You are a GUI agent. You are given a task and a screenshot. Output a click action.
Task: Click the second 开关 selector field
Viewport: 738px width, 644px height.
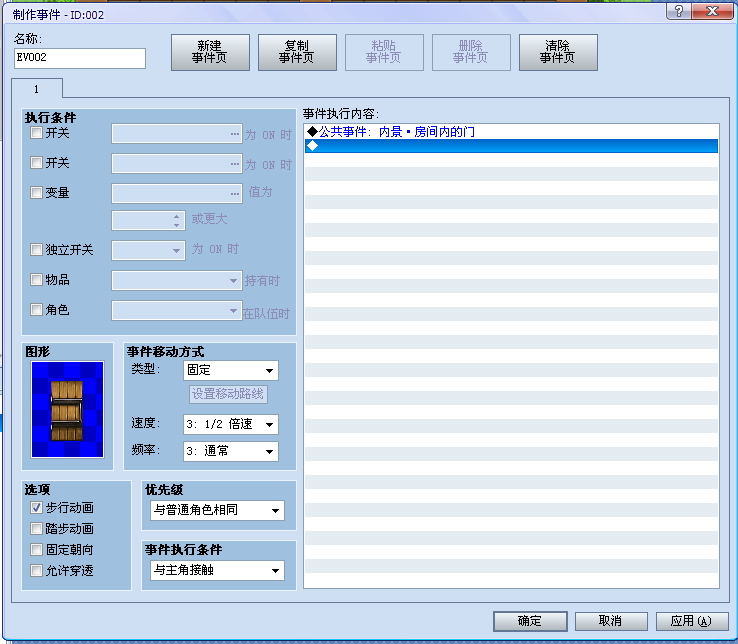click(176, 164)
